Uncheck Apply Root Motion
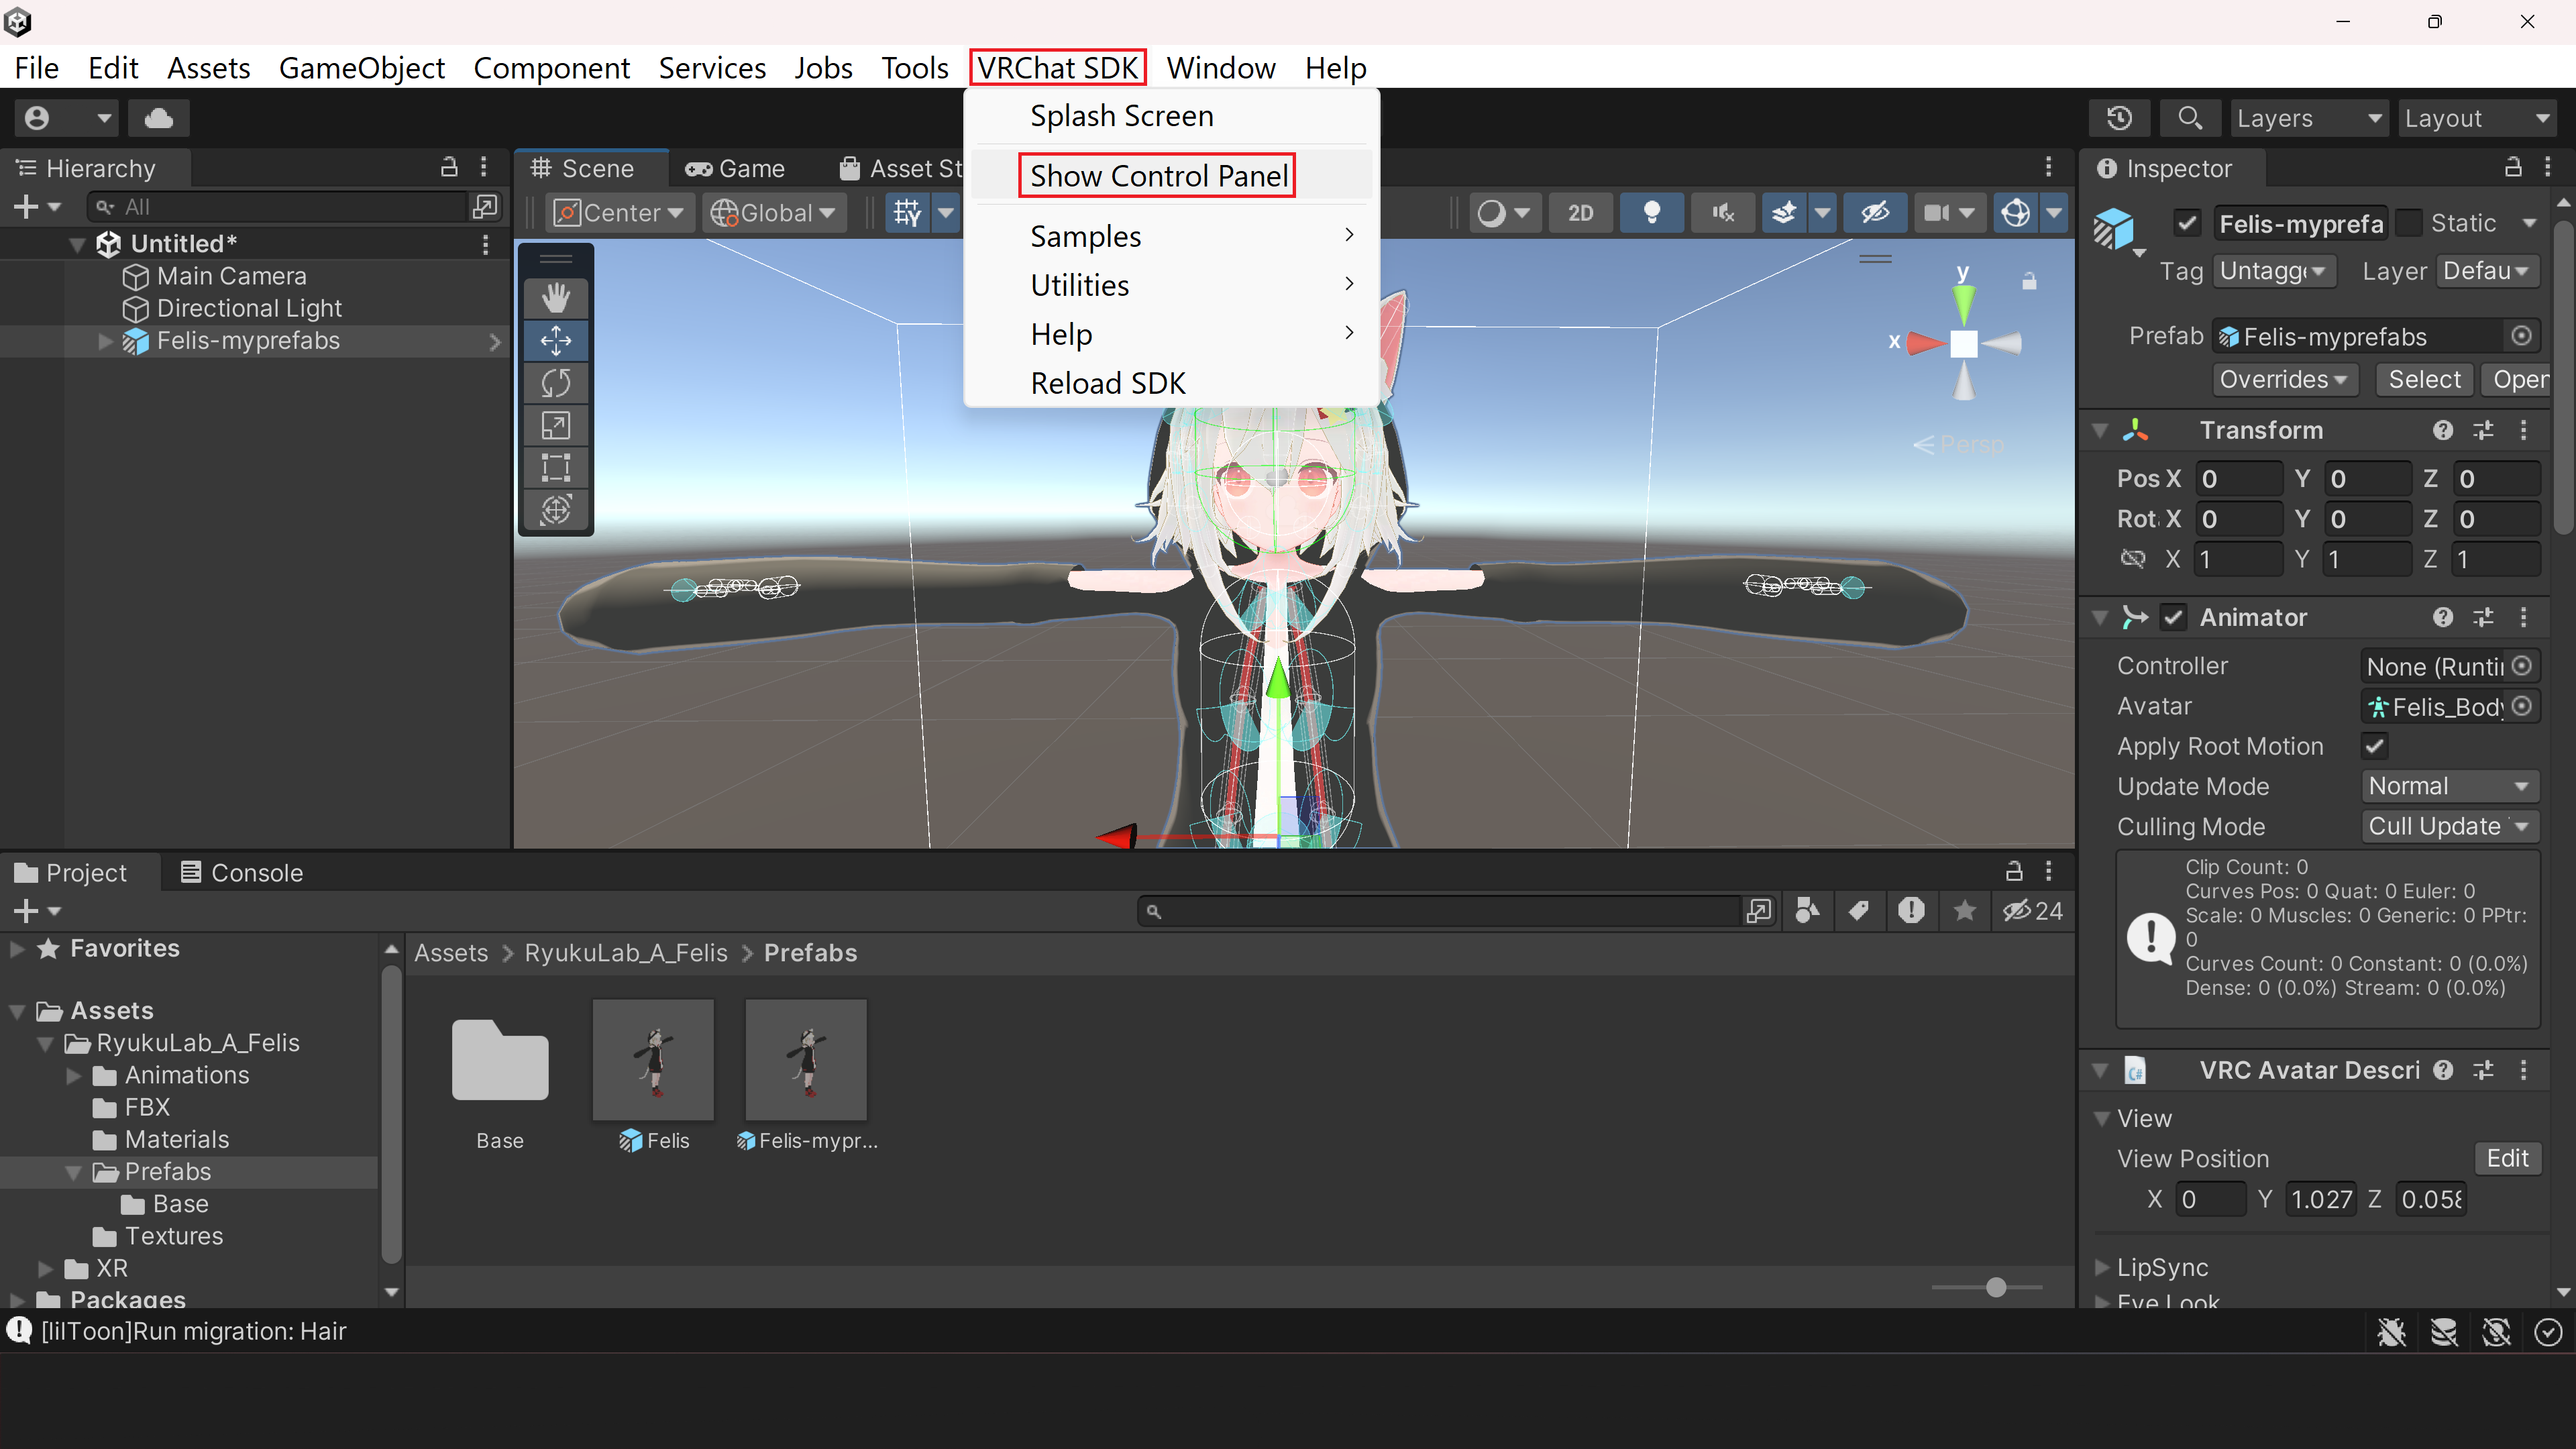 [2375, 745]
